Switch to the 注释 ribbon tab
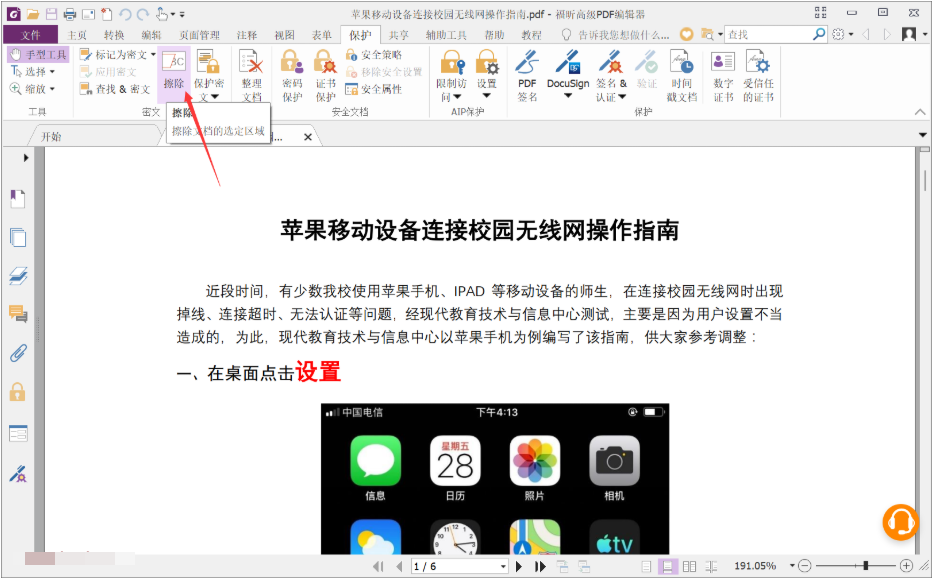This screenshot has width=932, height=579. click(247, 35)
